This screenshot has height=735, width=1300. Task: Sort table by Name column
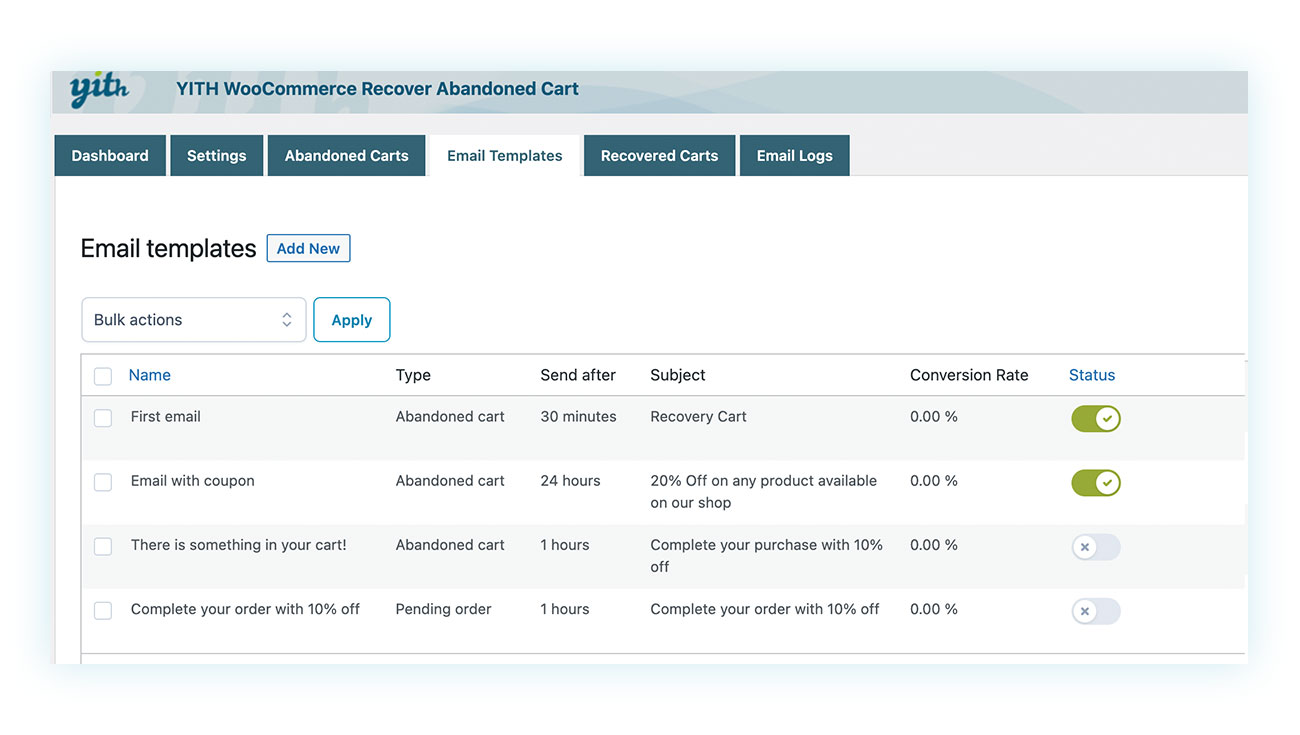pos(150,375)
